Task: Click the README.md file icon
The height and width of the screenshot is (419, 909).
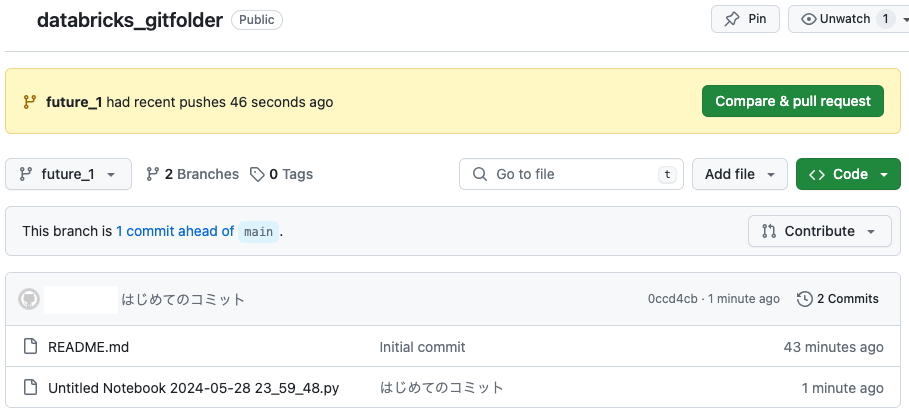Action: tap(30, 347)
